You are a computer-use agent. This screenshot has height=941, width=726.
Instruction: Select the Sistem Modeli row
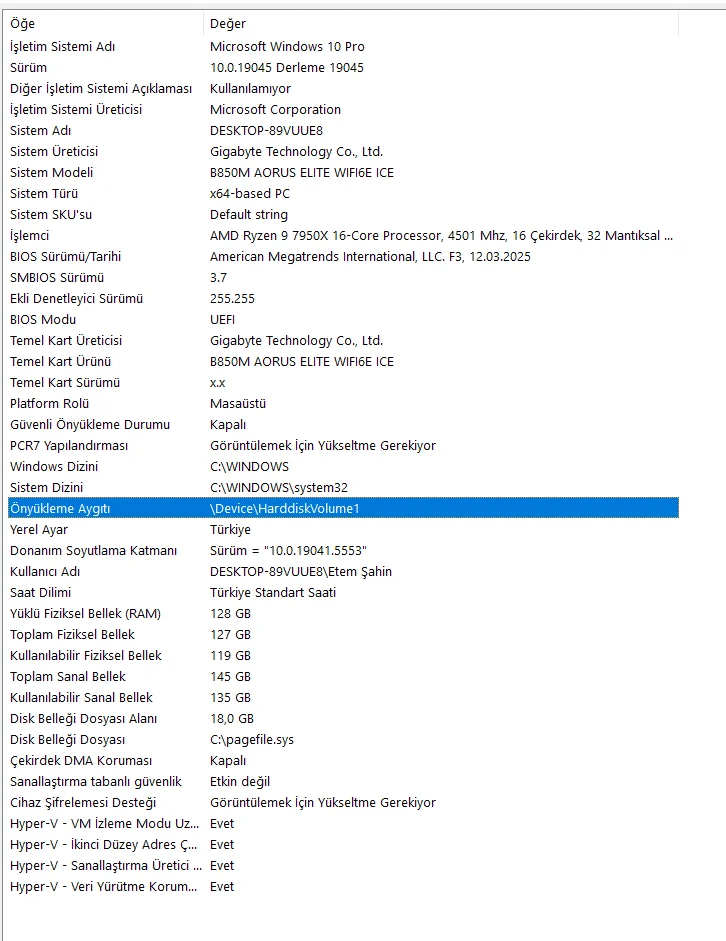[343, 172]
